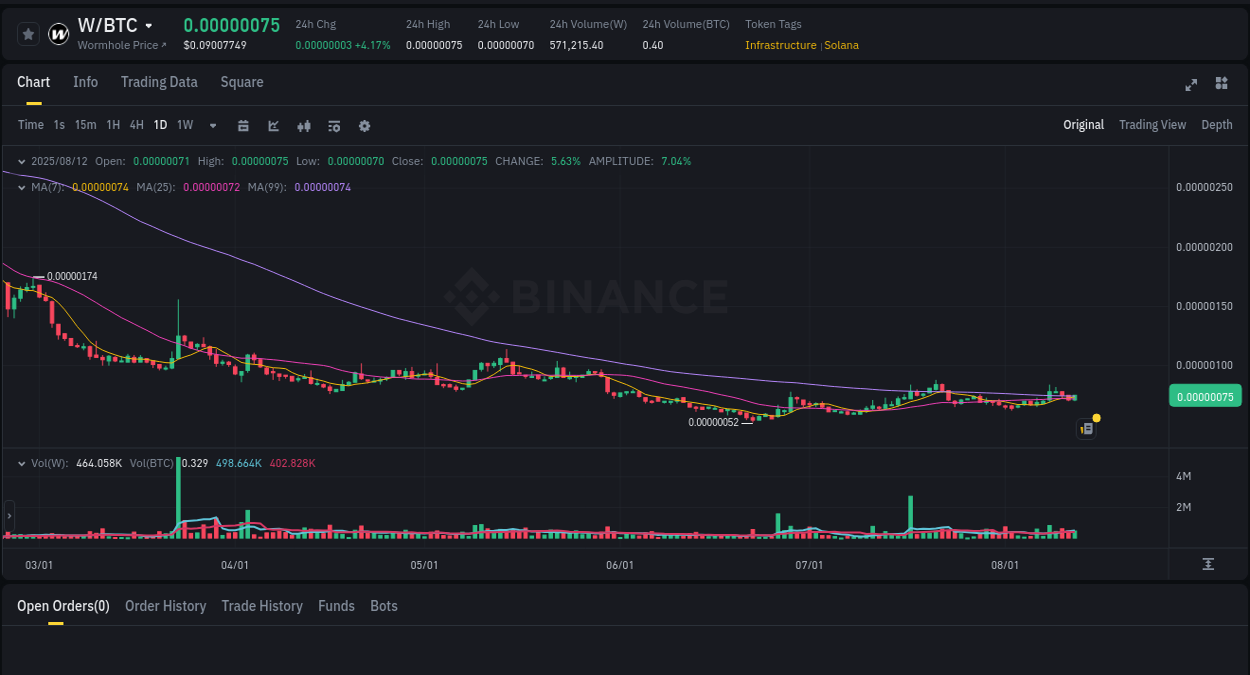This screenshot has width=1250, height=675.
Task: Click the MA(7) indicator value
Action: tap(100, 187)
